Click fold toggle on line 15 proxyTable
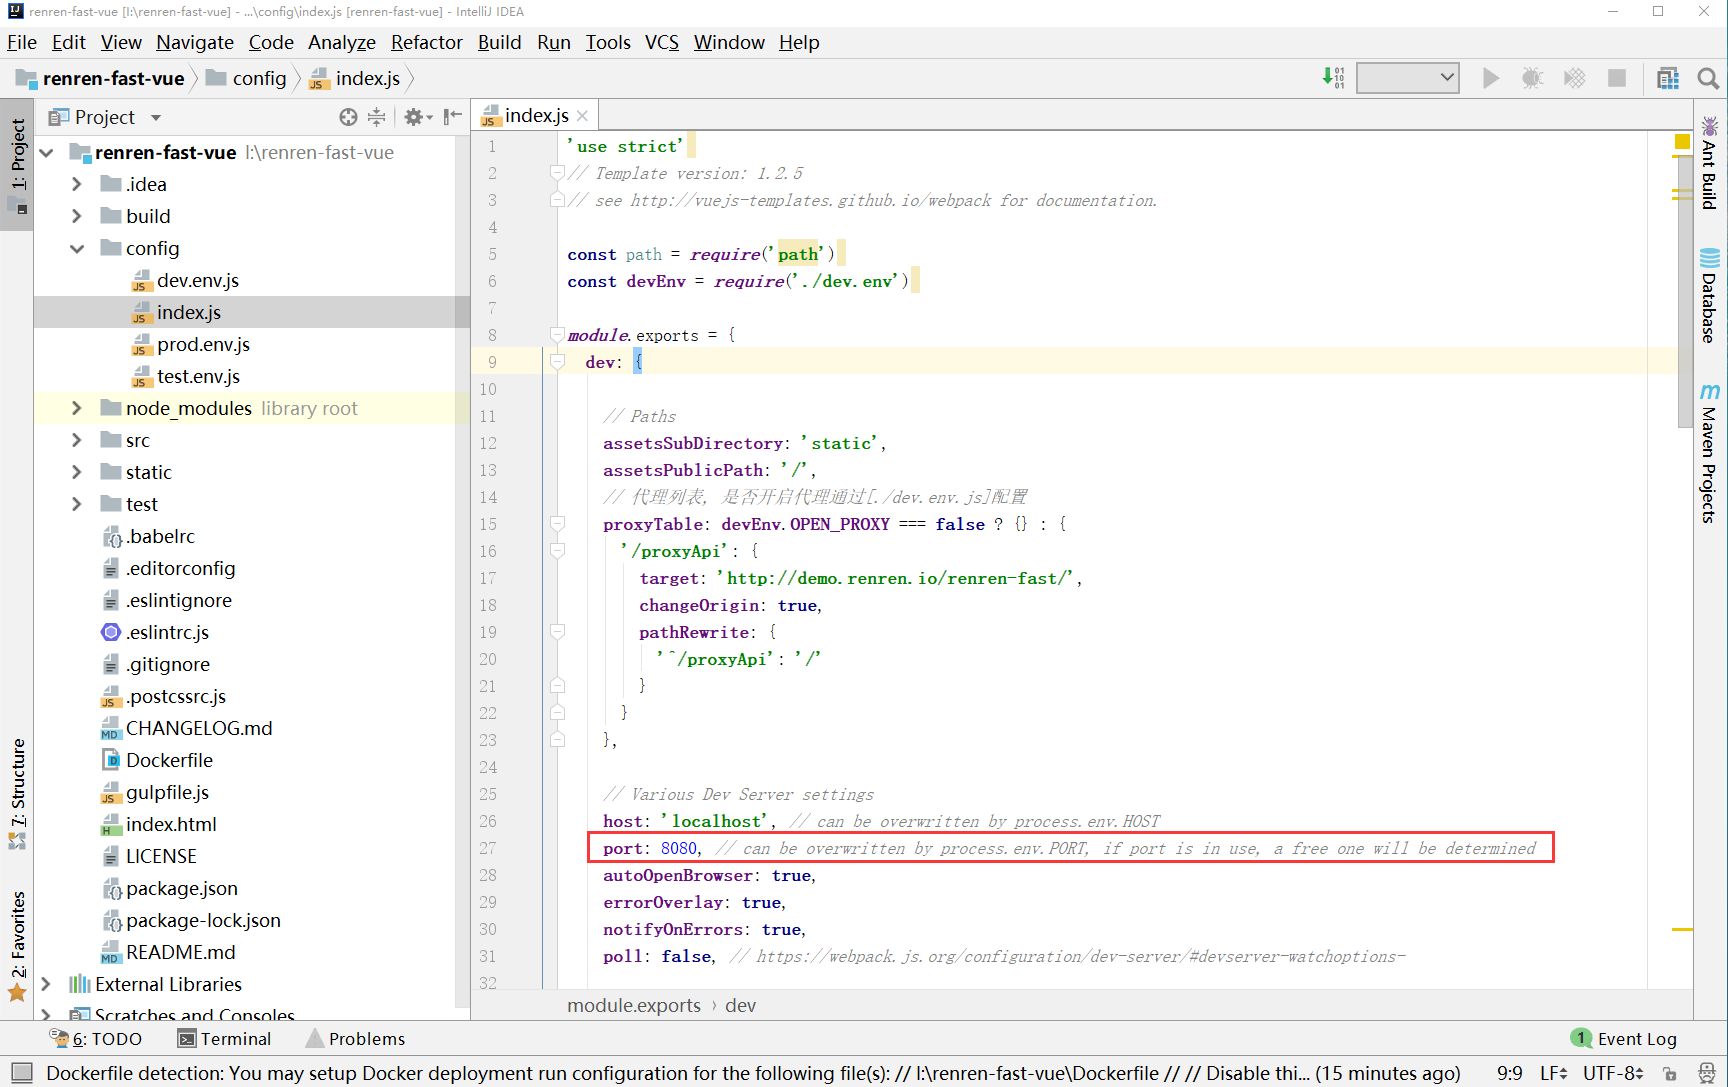The width and height of the screenshot is (1728, 1087). point(557,524)
